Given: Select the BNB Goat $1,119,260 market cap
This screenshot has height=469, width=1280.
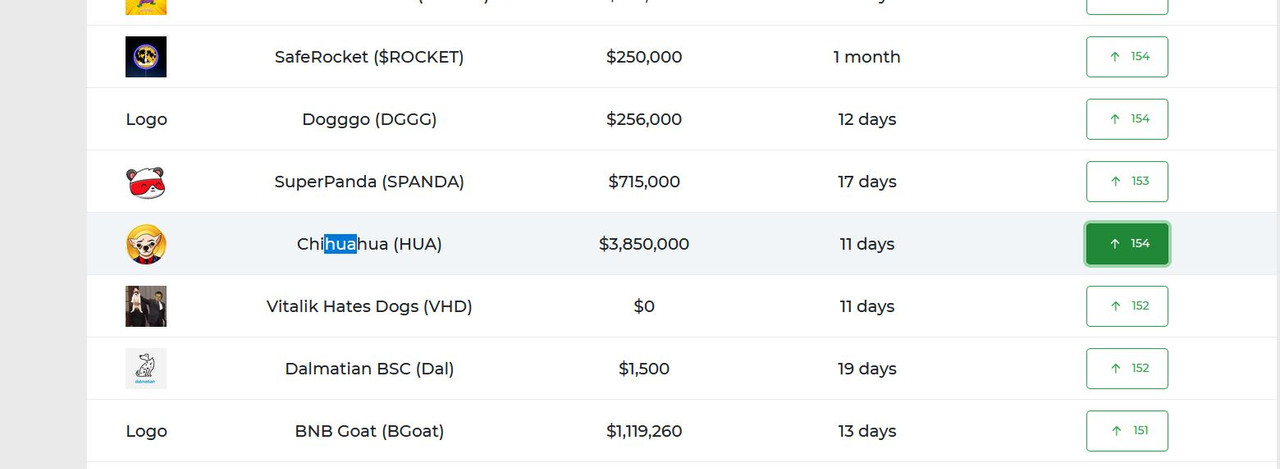Looking at the screenshot, I should tap(644, 431).
